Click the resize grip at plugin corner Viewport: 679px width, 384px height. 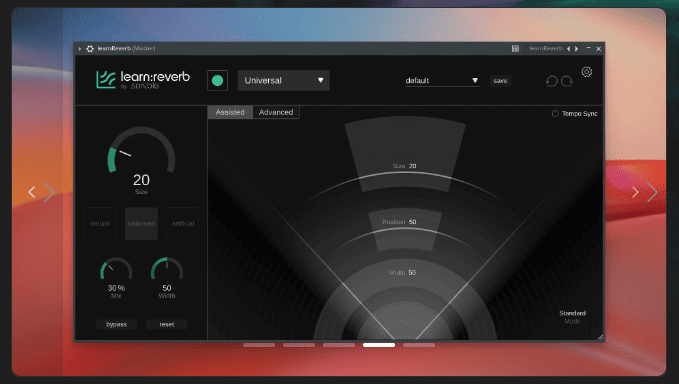[601, 337]
